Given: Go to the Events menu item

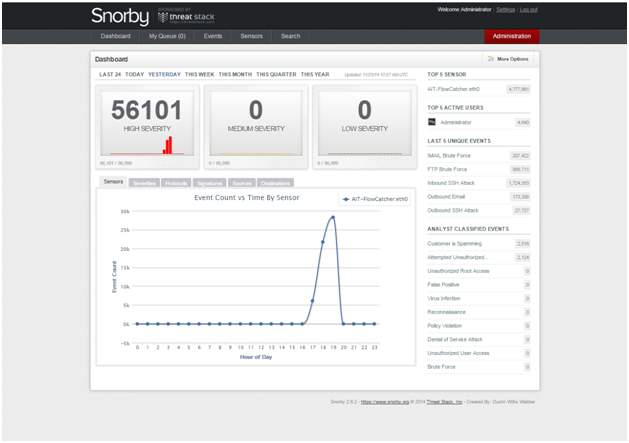Looking at the screenshot, I should coord(213,36).
